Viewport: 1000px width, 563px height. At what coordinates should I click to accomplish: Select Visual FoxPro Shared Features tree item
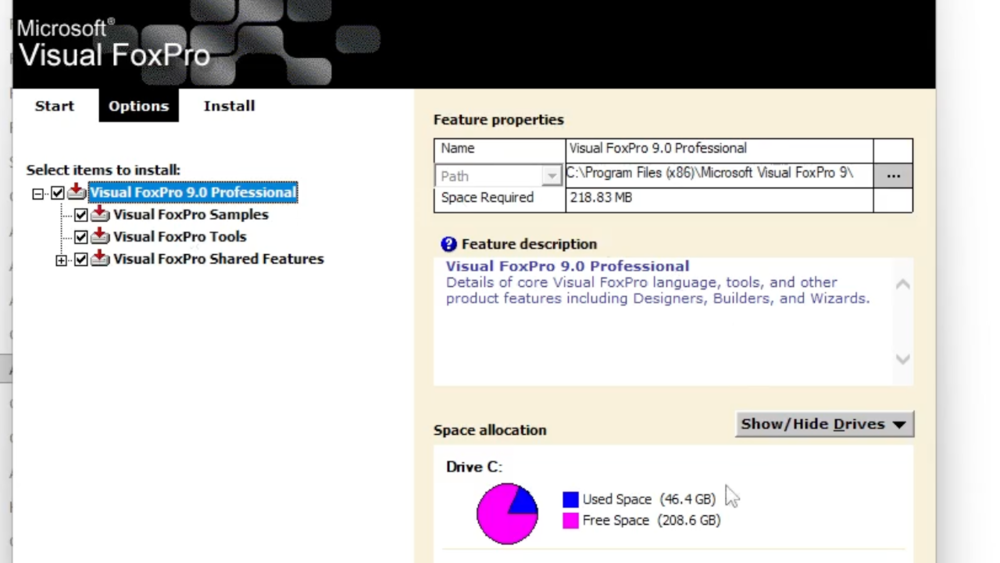point(219,259)
